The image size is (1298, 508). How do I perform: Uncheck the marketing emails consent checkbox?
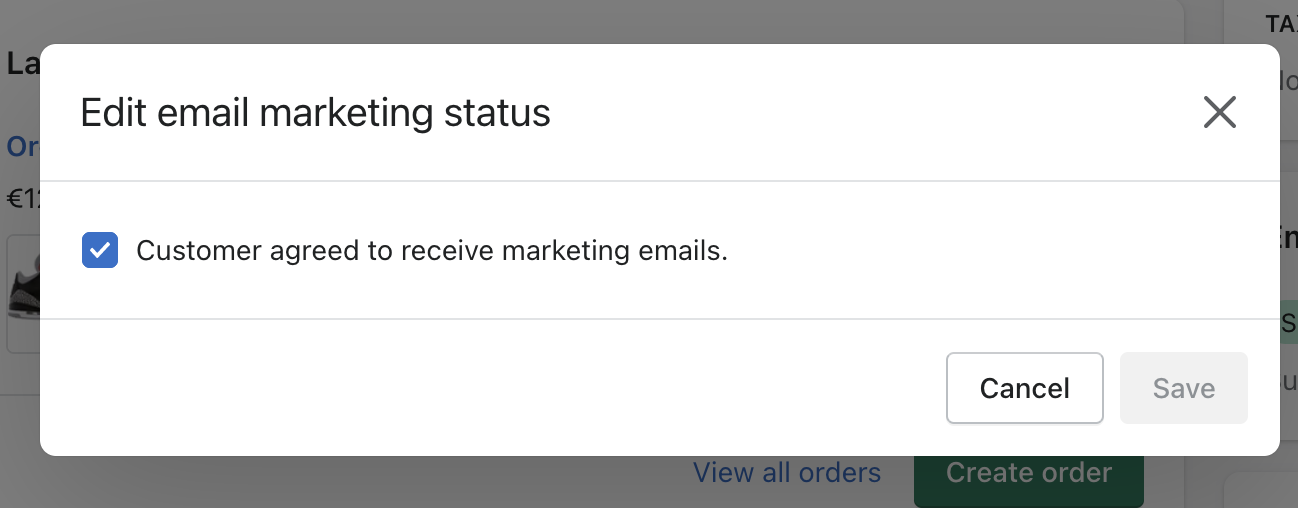(x=100, y=250)
